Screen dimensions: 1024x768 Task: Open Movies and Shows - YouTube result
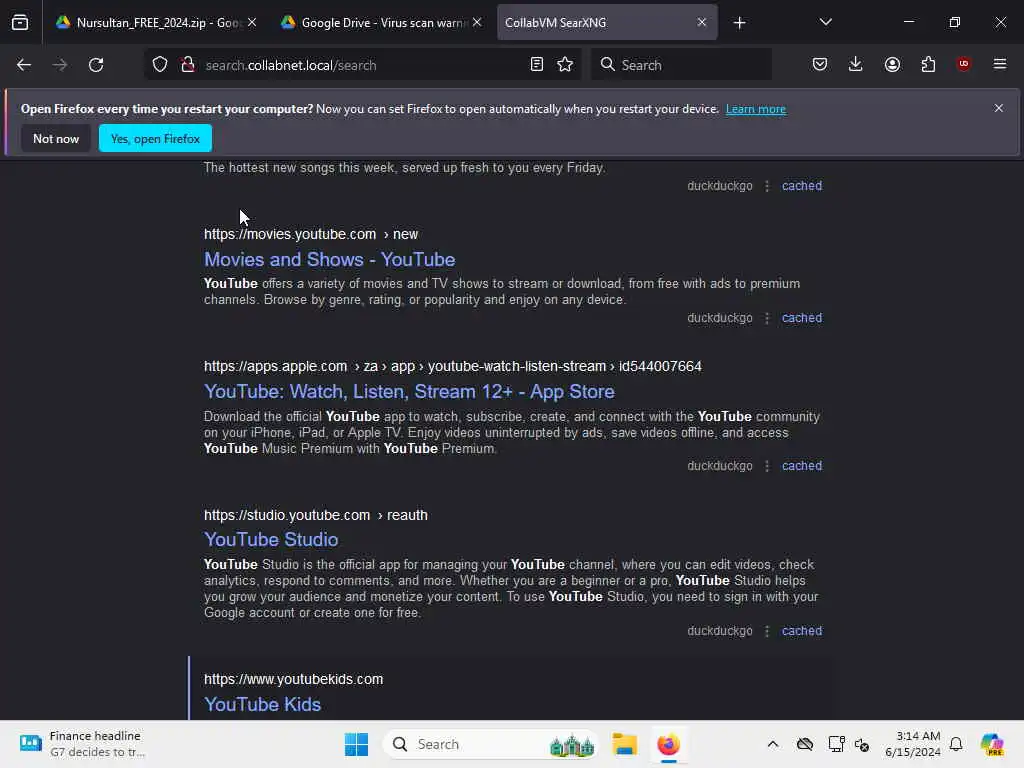[329, 259]
